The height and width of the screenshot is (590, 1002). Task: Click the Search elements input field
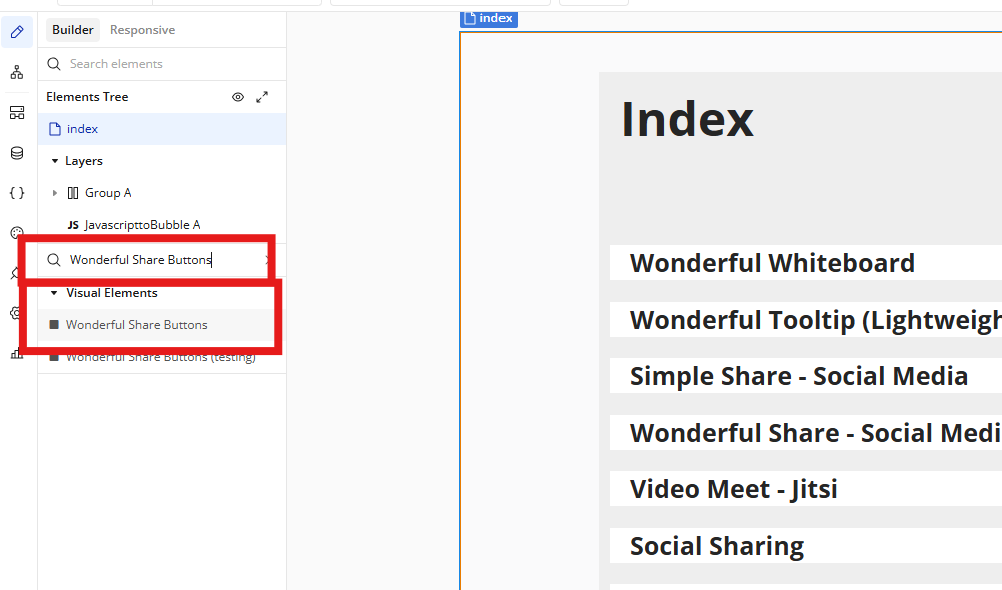coord(162,64)
